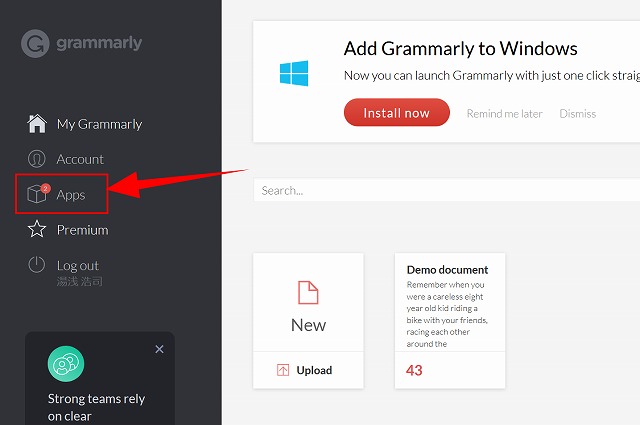Click the Account profile icon
The image size is (640, 425).
[36, 159]
